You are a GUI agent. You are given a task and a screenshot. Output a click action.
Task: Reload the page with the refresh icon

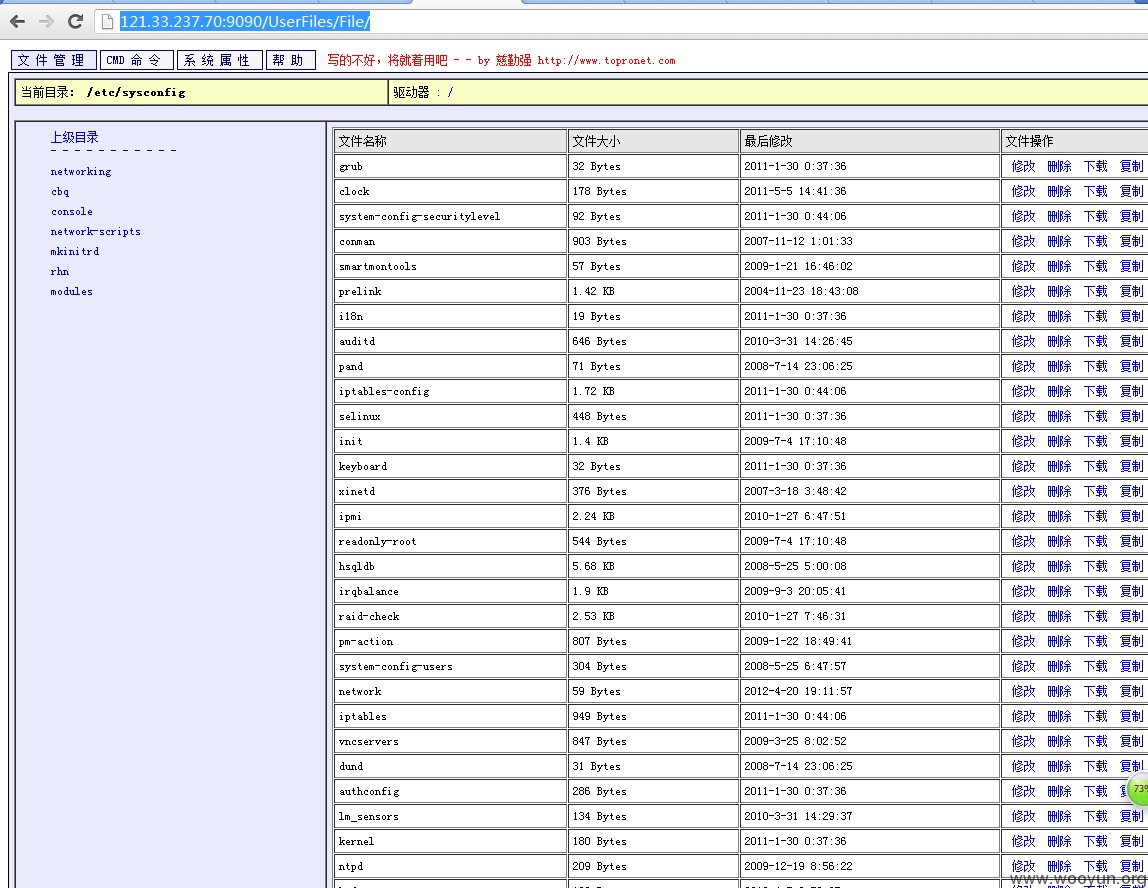pyautogui.click(x=75, y=21)
